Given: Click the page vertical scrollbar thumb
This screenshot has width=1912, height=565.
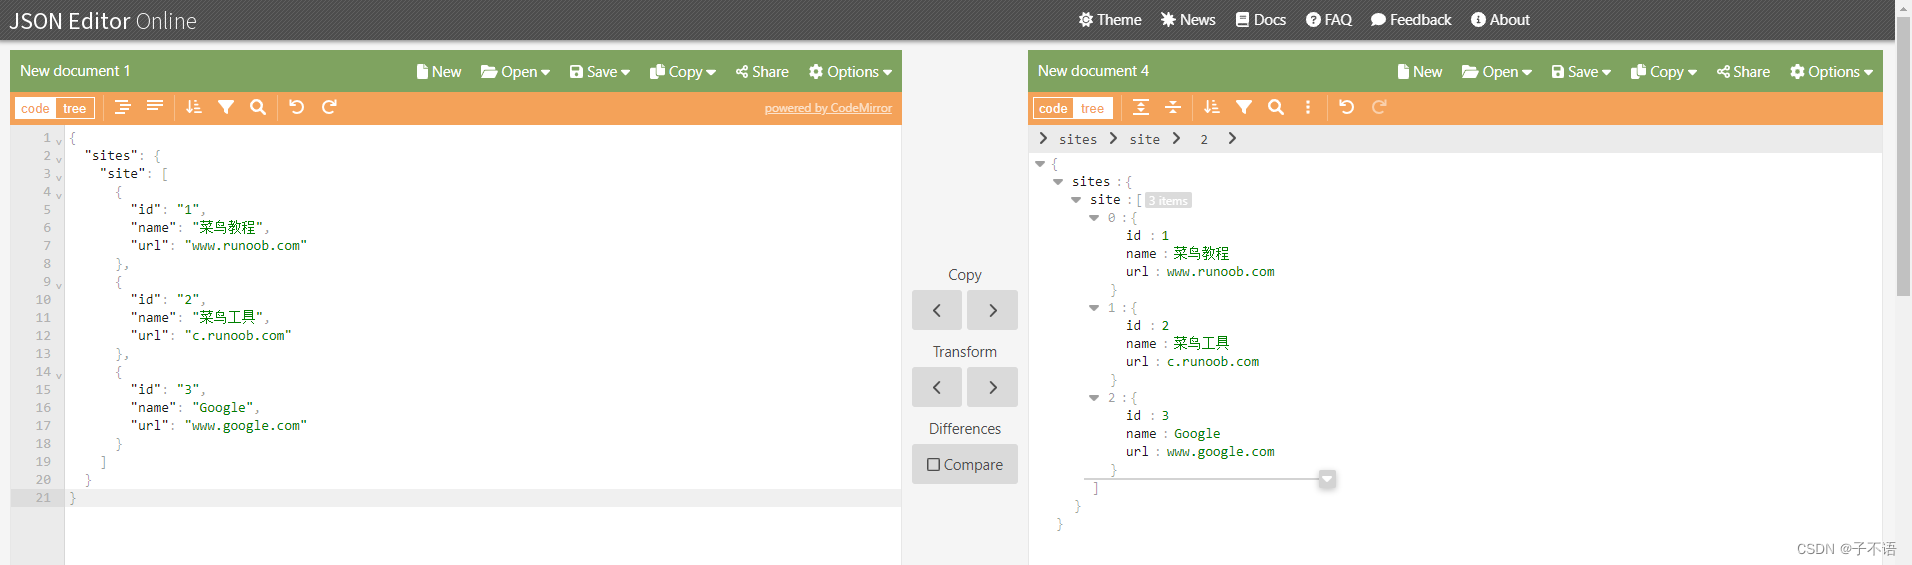Looking at the screenshot, I should click(1903, 155).
